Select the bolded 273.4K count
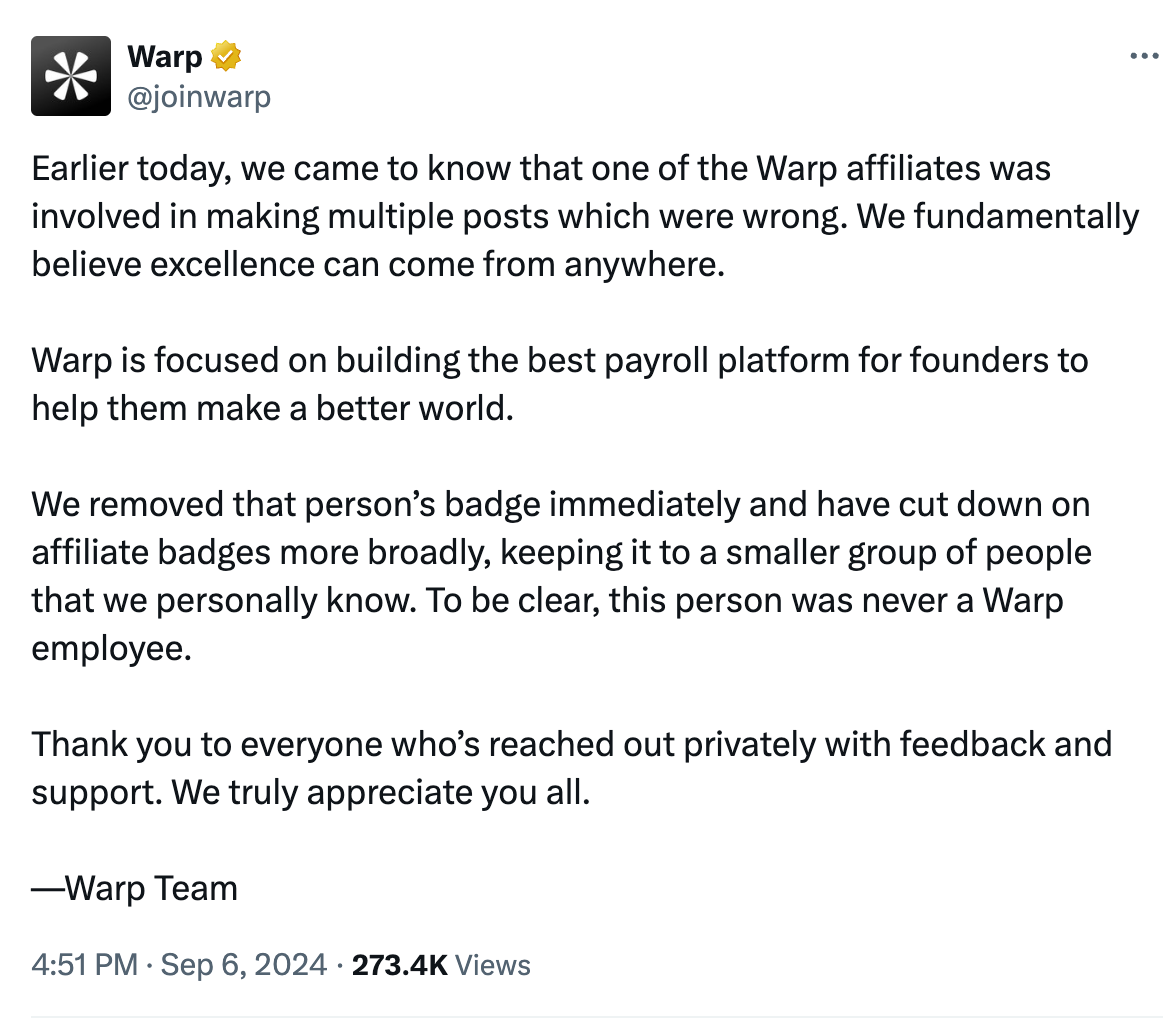 tap(400, 965)
